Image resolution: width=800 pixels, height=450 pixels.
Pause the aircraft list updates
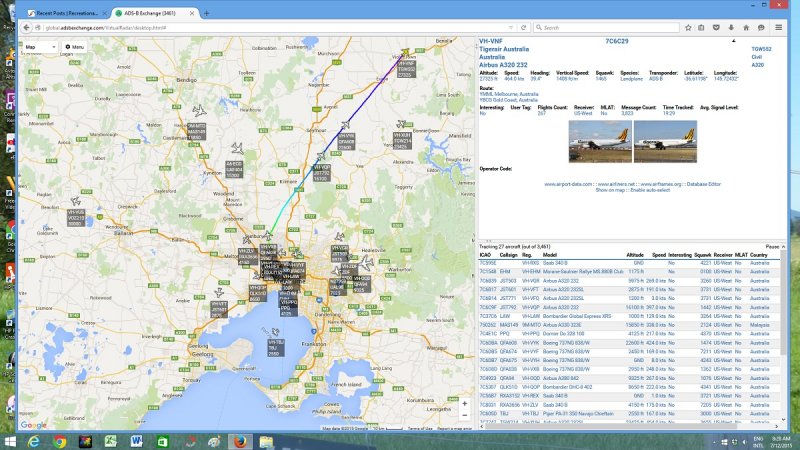[x=772, y=246]
